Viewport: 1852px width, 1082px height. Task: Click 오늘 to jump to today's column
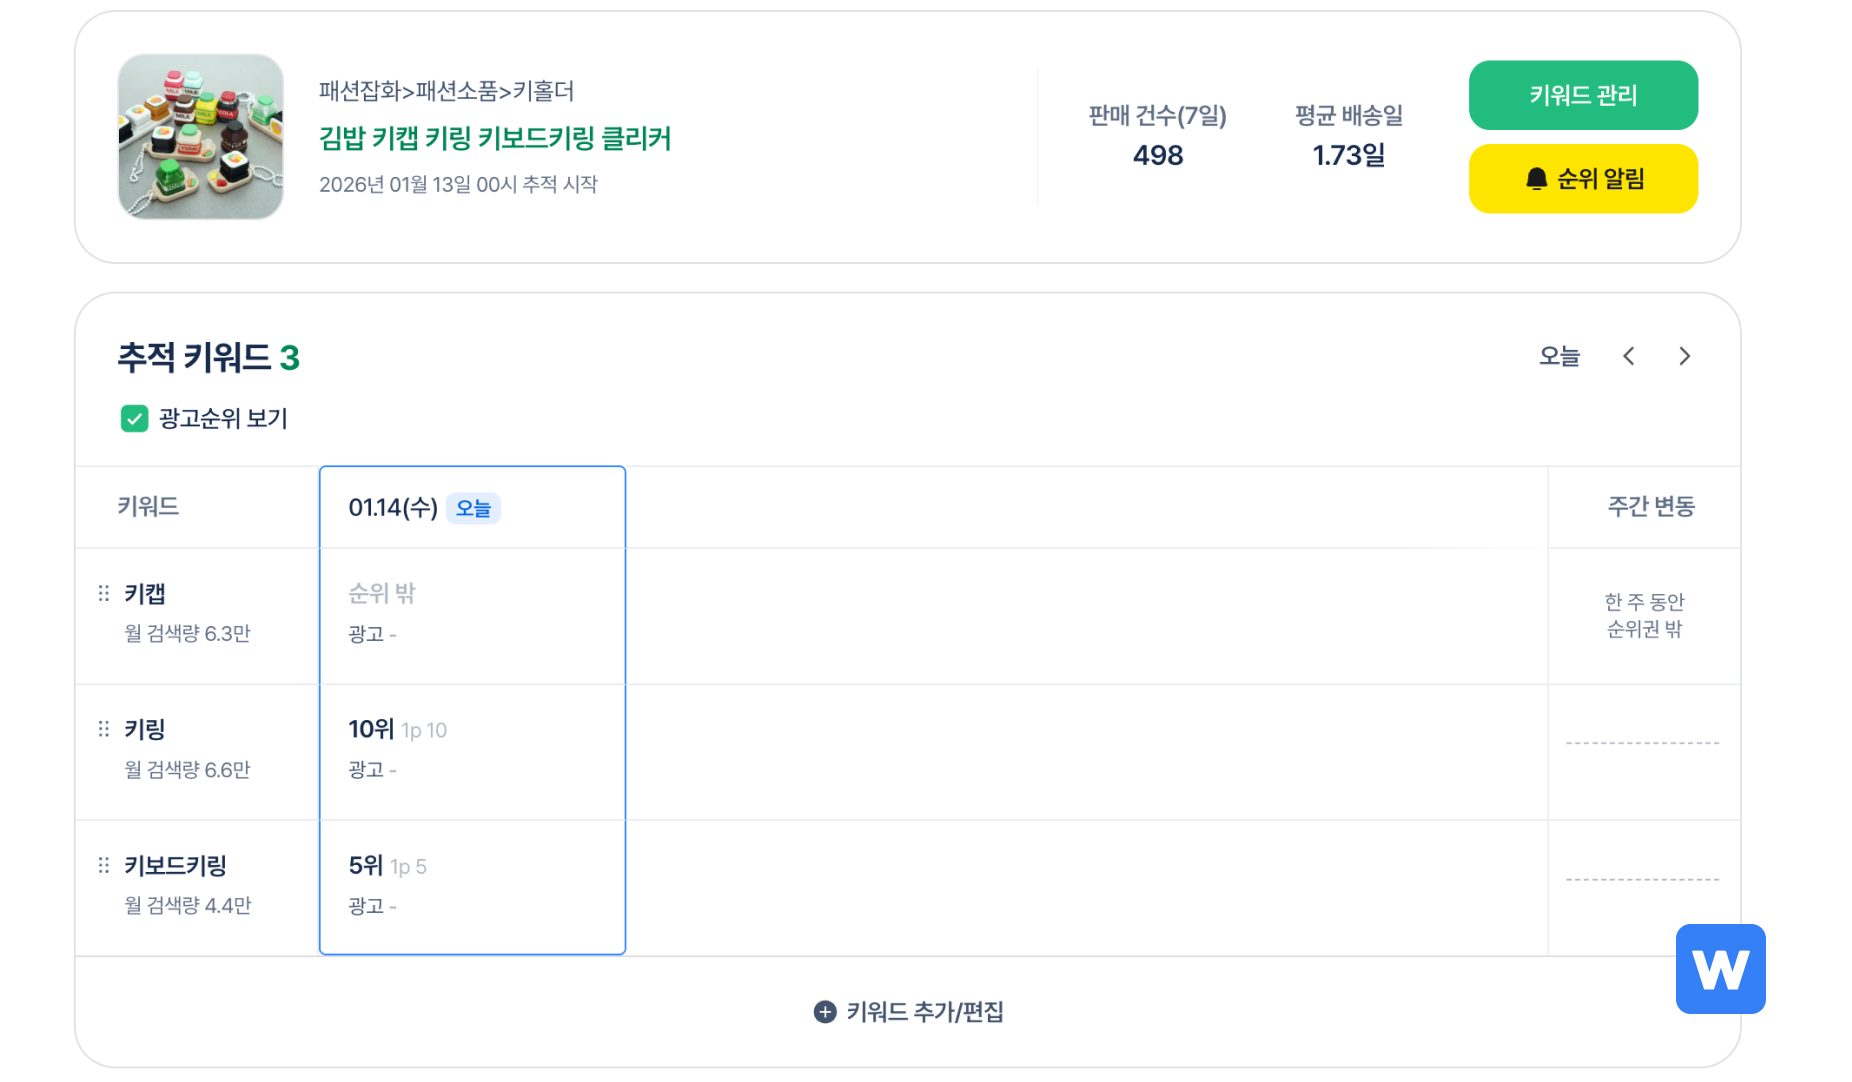1557,356
